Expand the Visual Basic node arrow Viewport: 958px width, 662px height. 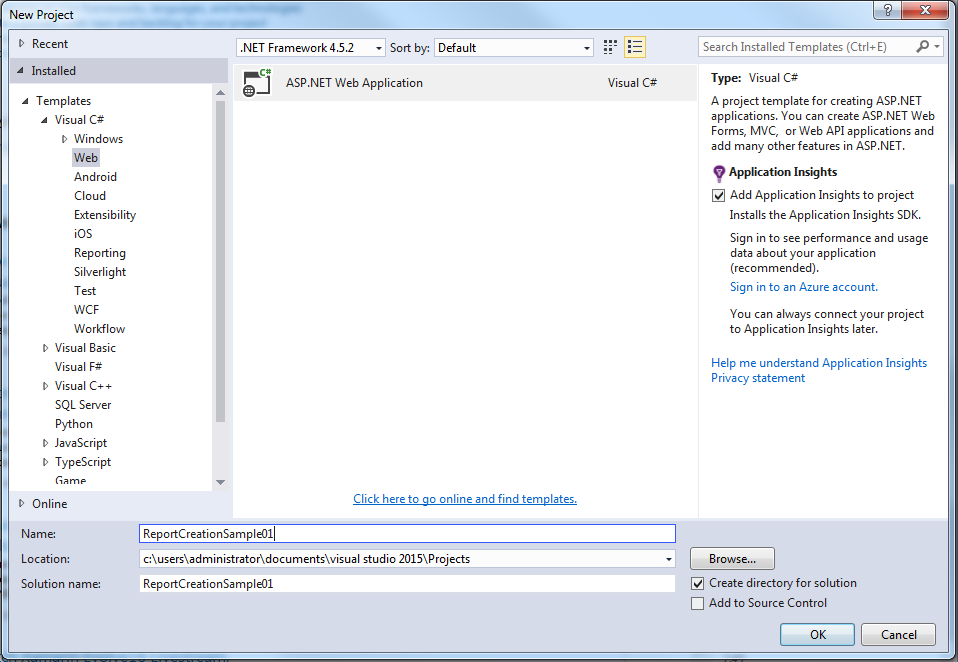(45, 347)
